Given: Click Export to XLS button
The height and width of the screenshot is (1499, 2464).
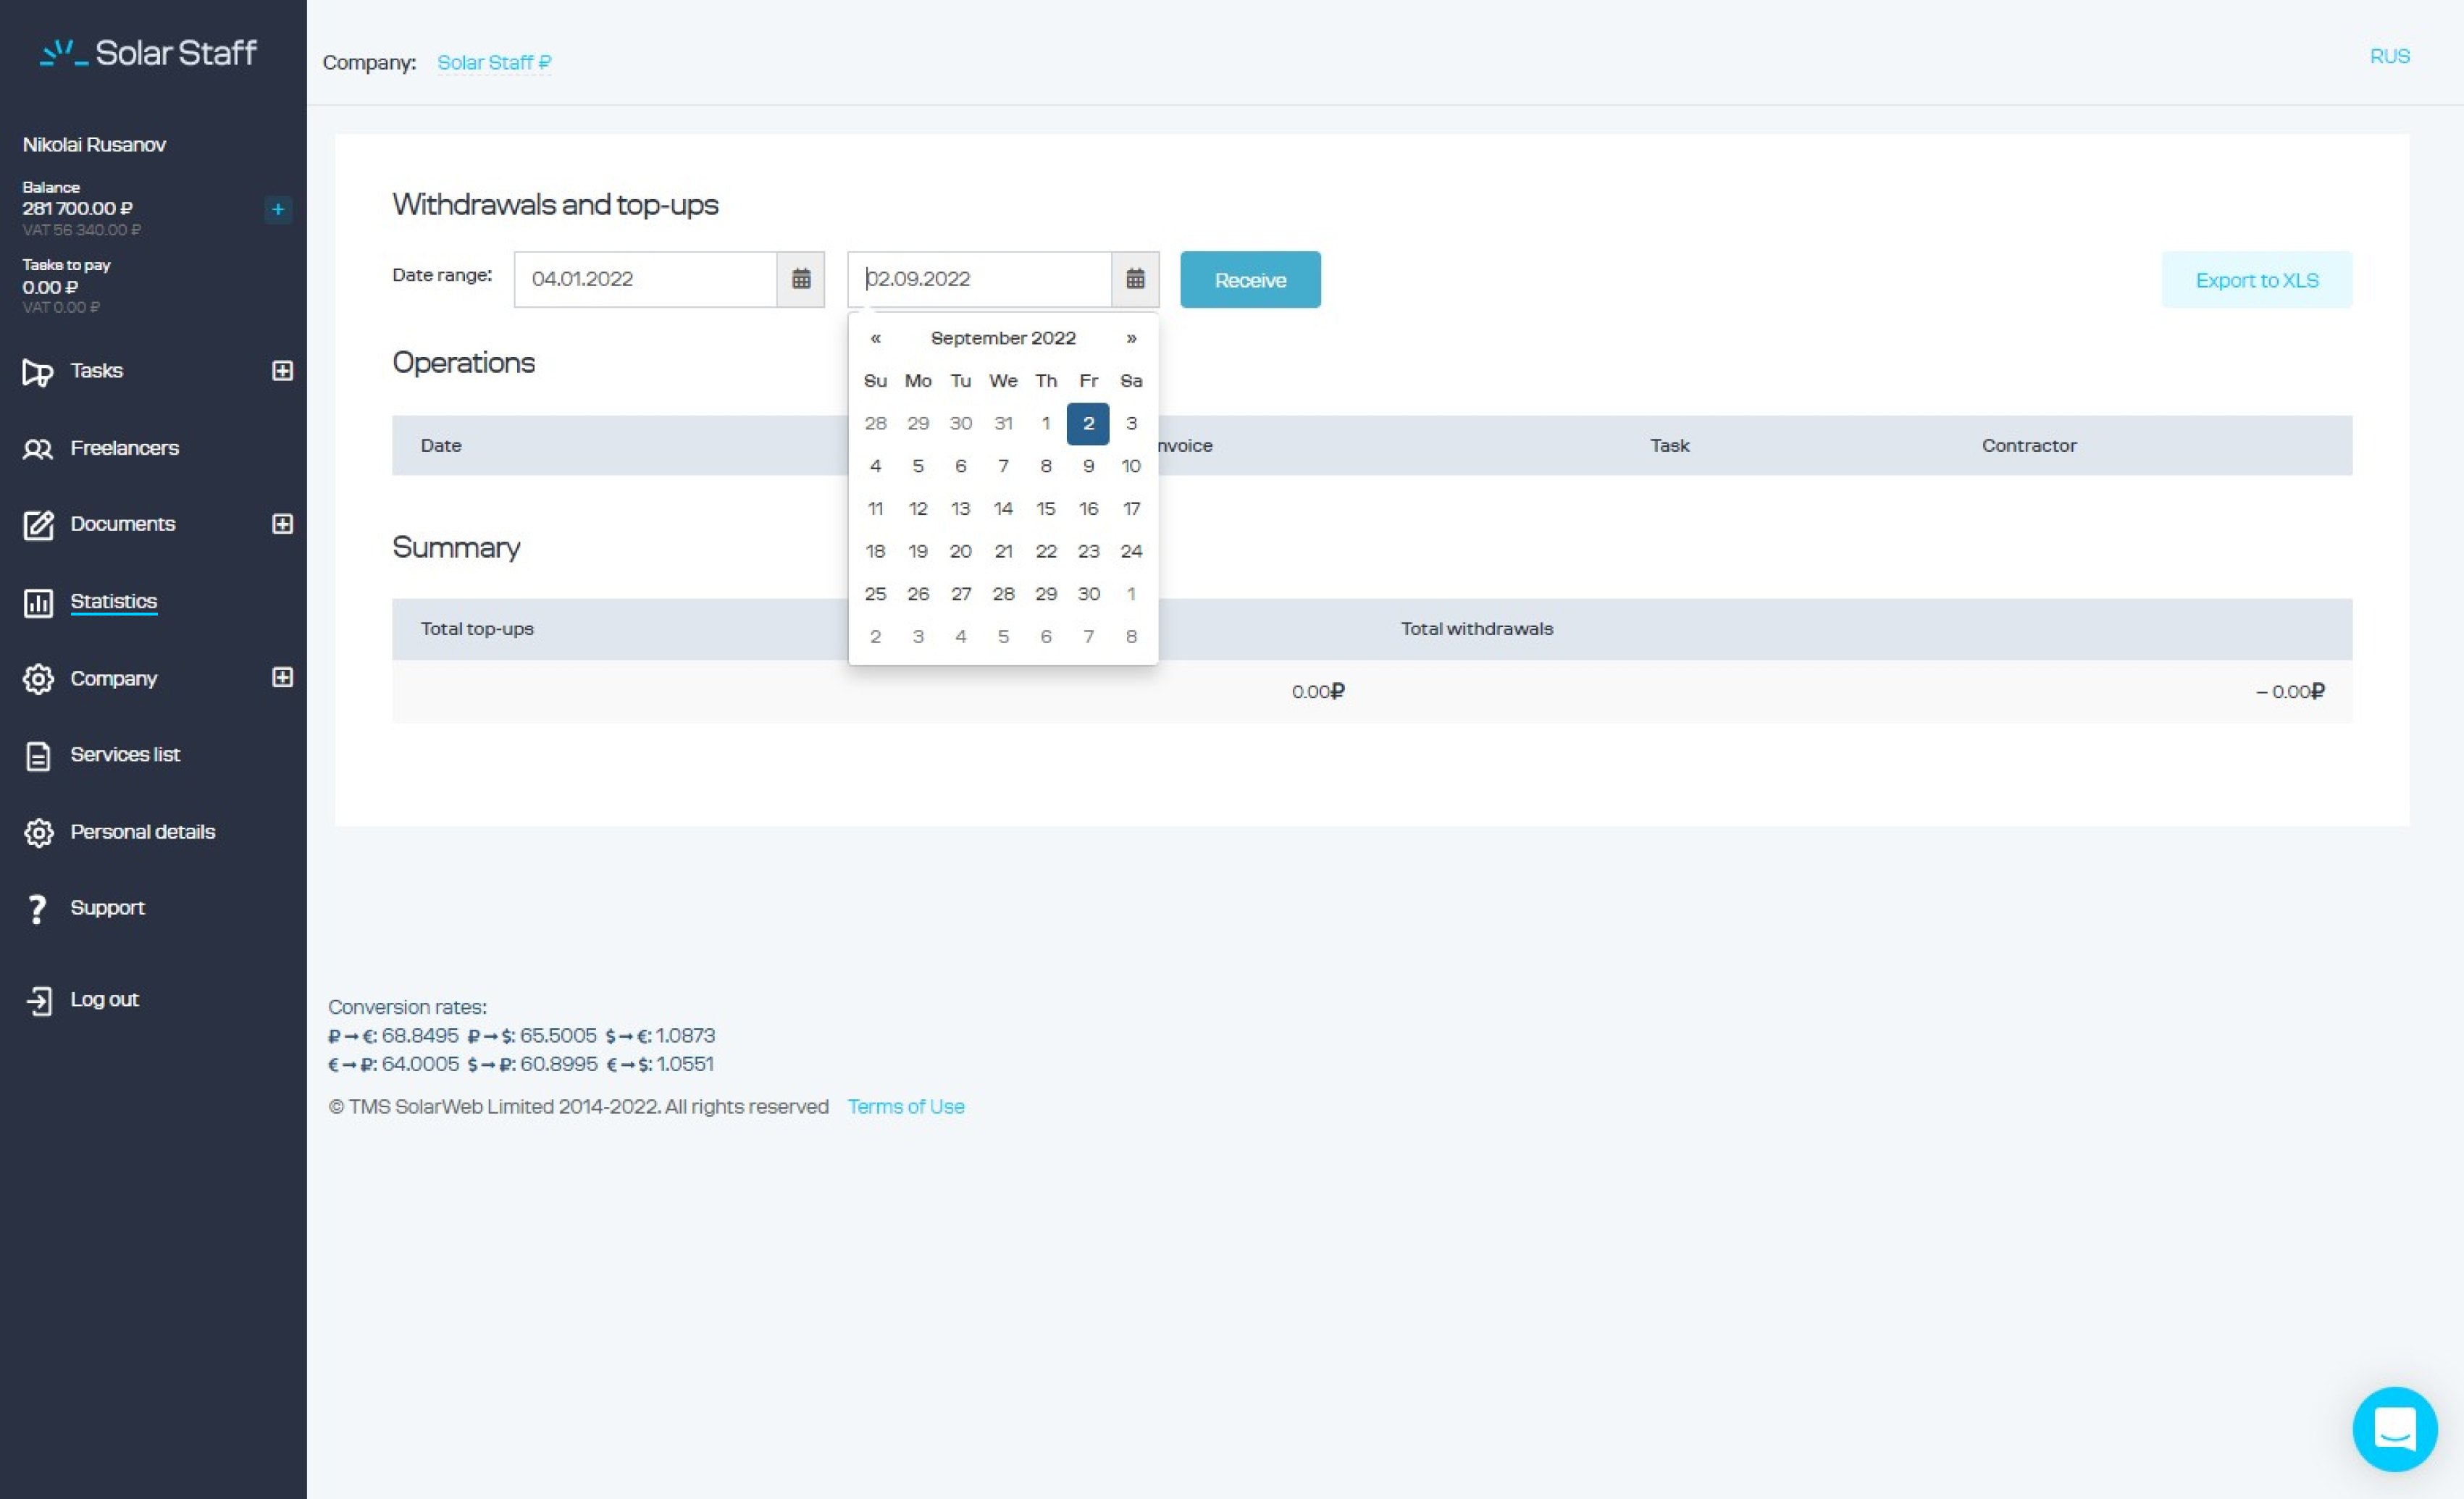Looking at the screenshot, I should [2256, 280].
